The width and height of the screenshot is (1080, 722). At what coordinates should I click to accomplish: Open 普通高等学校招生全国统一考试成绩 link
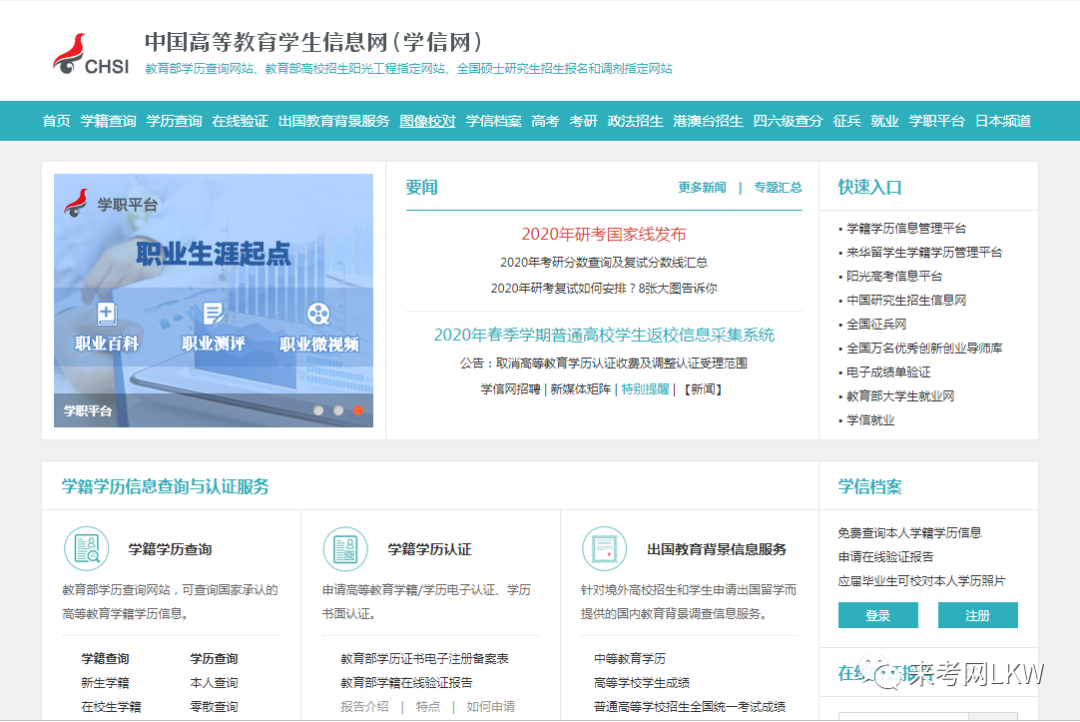point(689,707)
